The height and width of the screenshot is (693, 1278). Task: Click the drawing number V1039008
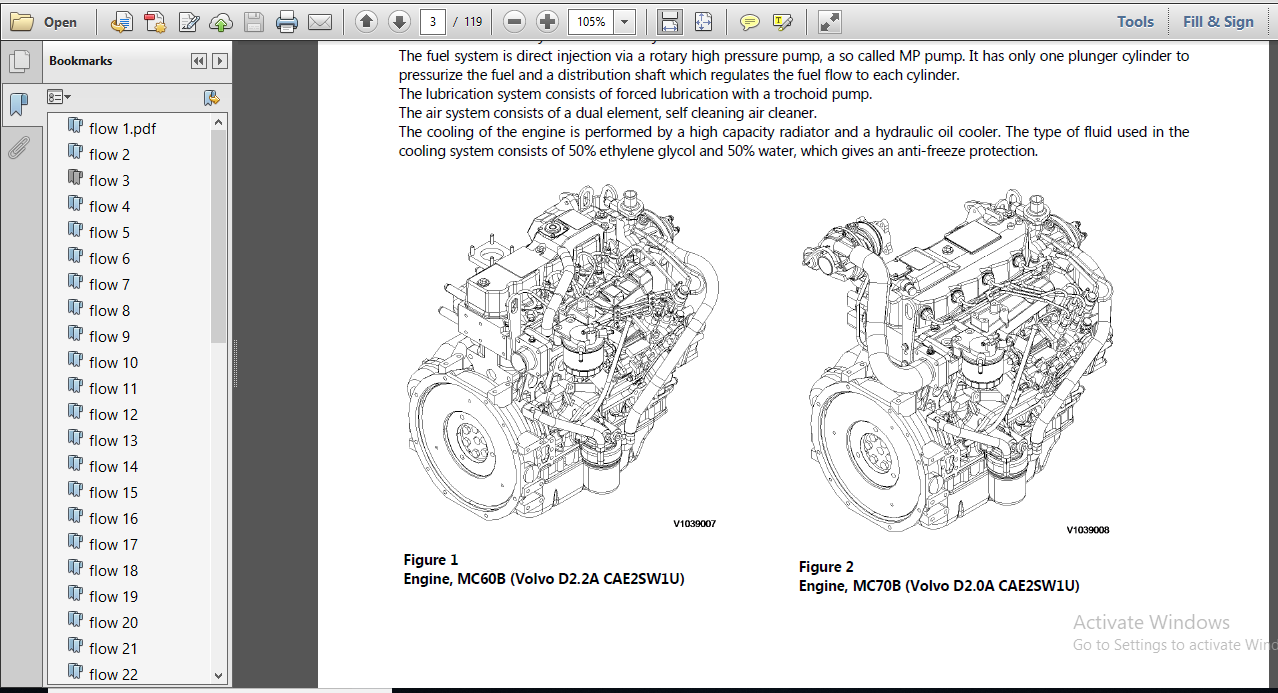click(x=1087, y=530)
